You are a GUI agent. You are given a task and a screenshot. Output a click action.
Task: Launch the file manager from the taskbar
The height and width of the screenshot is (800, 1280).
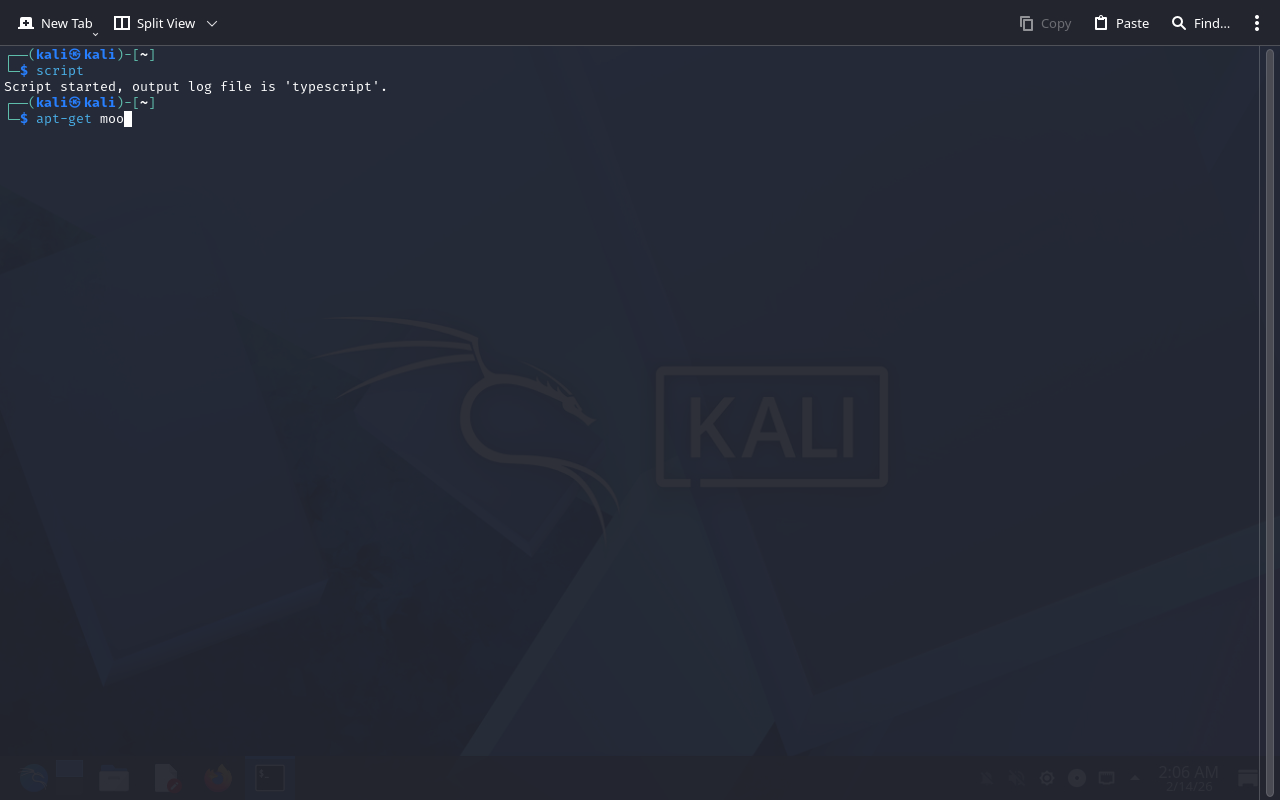pos(114,778)
